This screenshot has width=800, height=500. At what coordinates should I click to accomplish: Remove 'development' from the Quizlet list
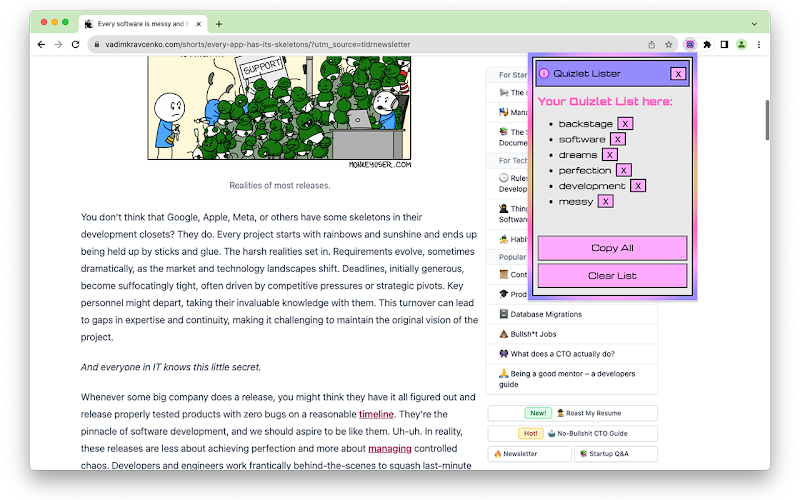coord(638,186)
